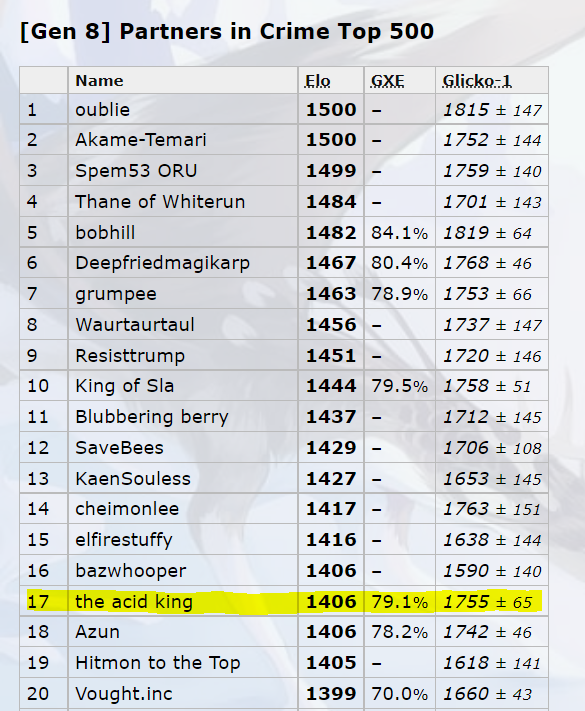This screenshot has height=711, width=585.
Task: Click King of Sla's Elo 1444
Action: (x=331, y=386)
